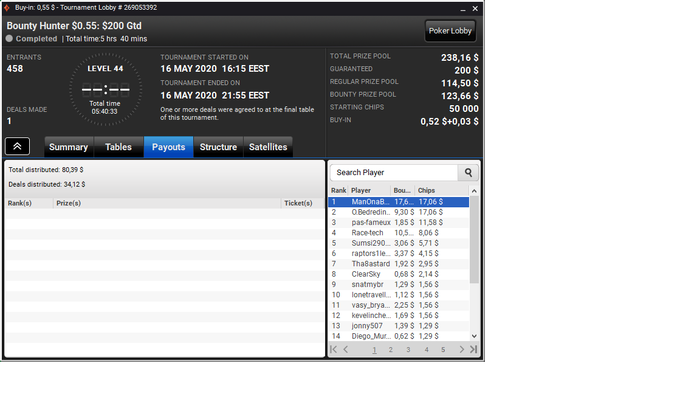This screenshot has height=394, width=700.
Task: Select player jonny507 row
Action: coord(399,326)
